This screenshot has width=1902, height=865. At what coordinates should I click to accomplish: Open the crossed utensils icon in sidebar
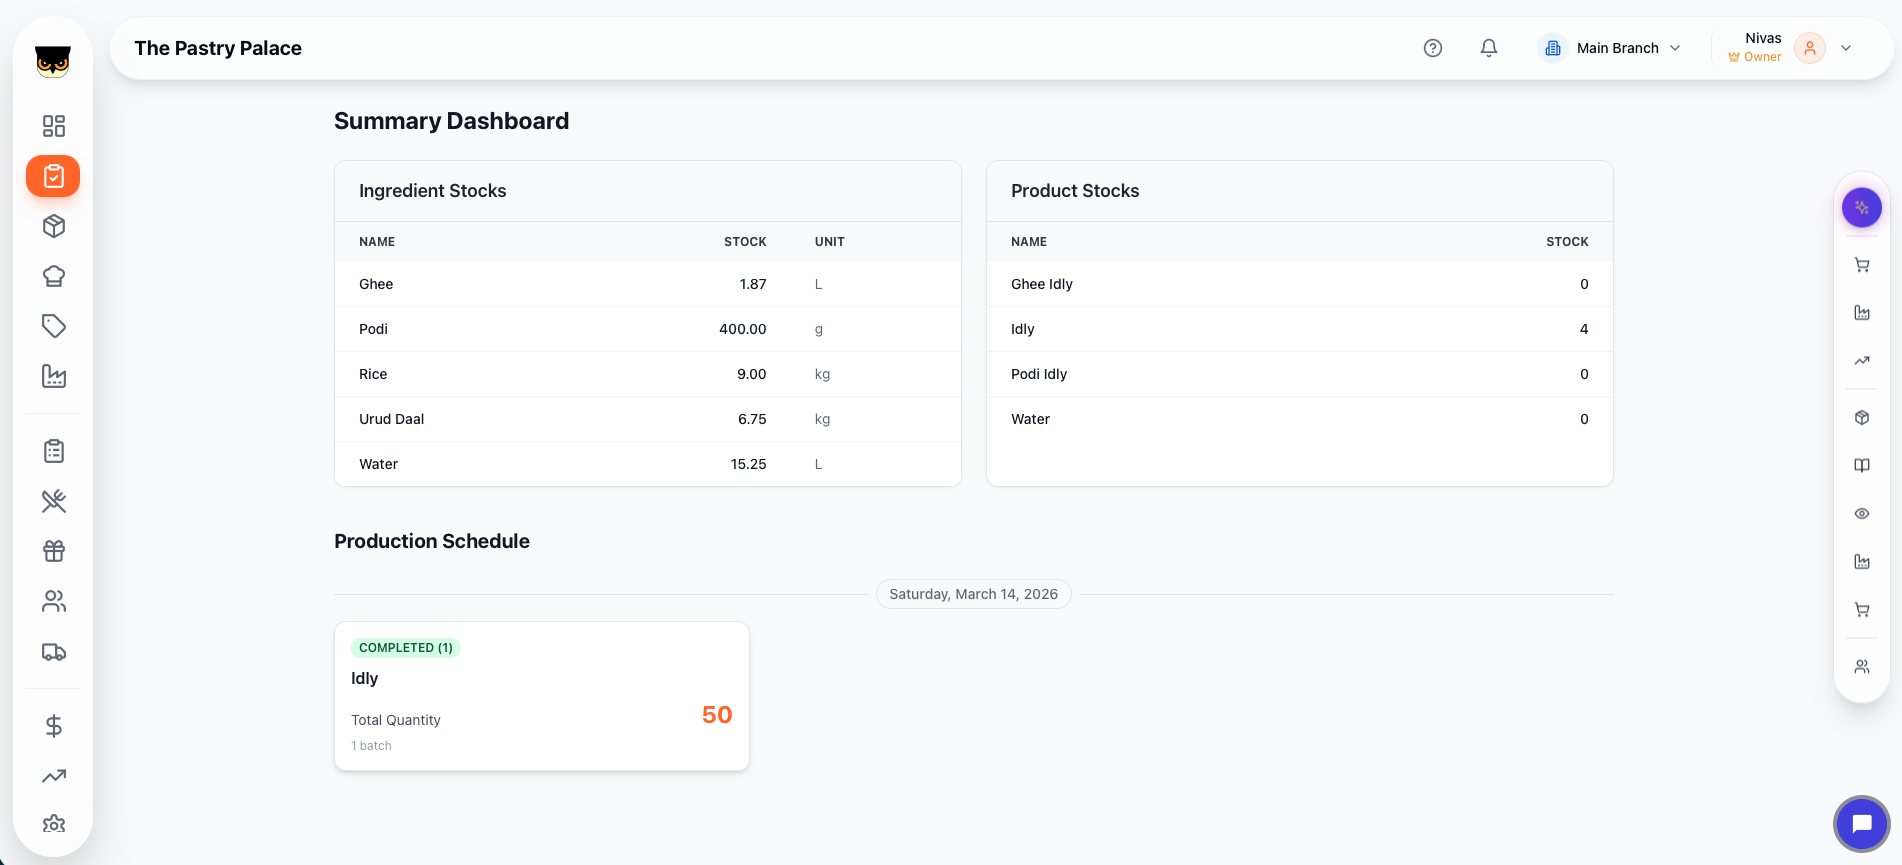tap(54, 501)
